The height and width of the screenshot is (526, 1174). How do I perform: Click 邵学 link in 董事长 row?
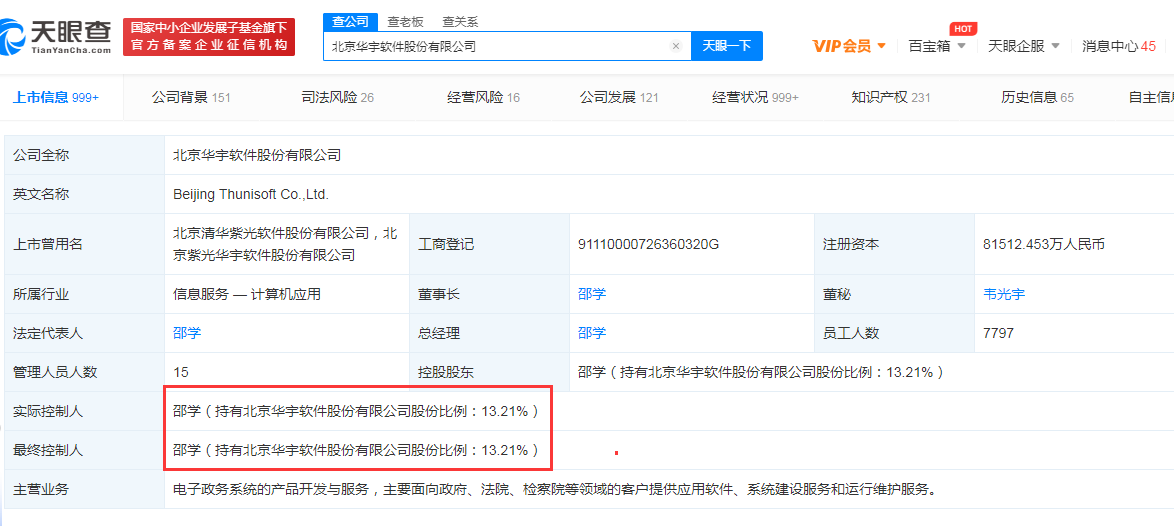591,294
